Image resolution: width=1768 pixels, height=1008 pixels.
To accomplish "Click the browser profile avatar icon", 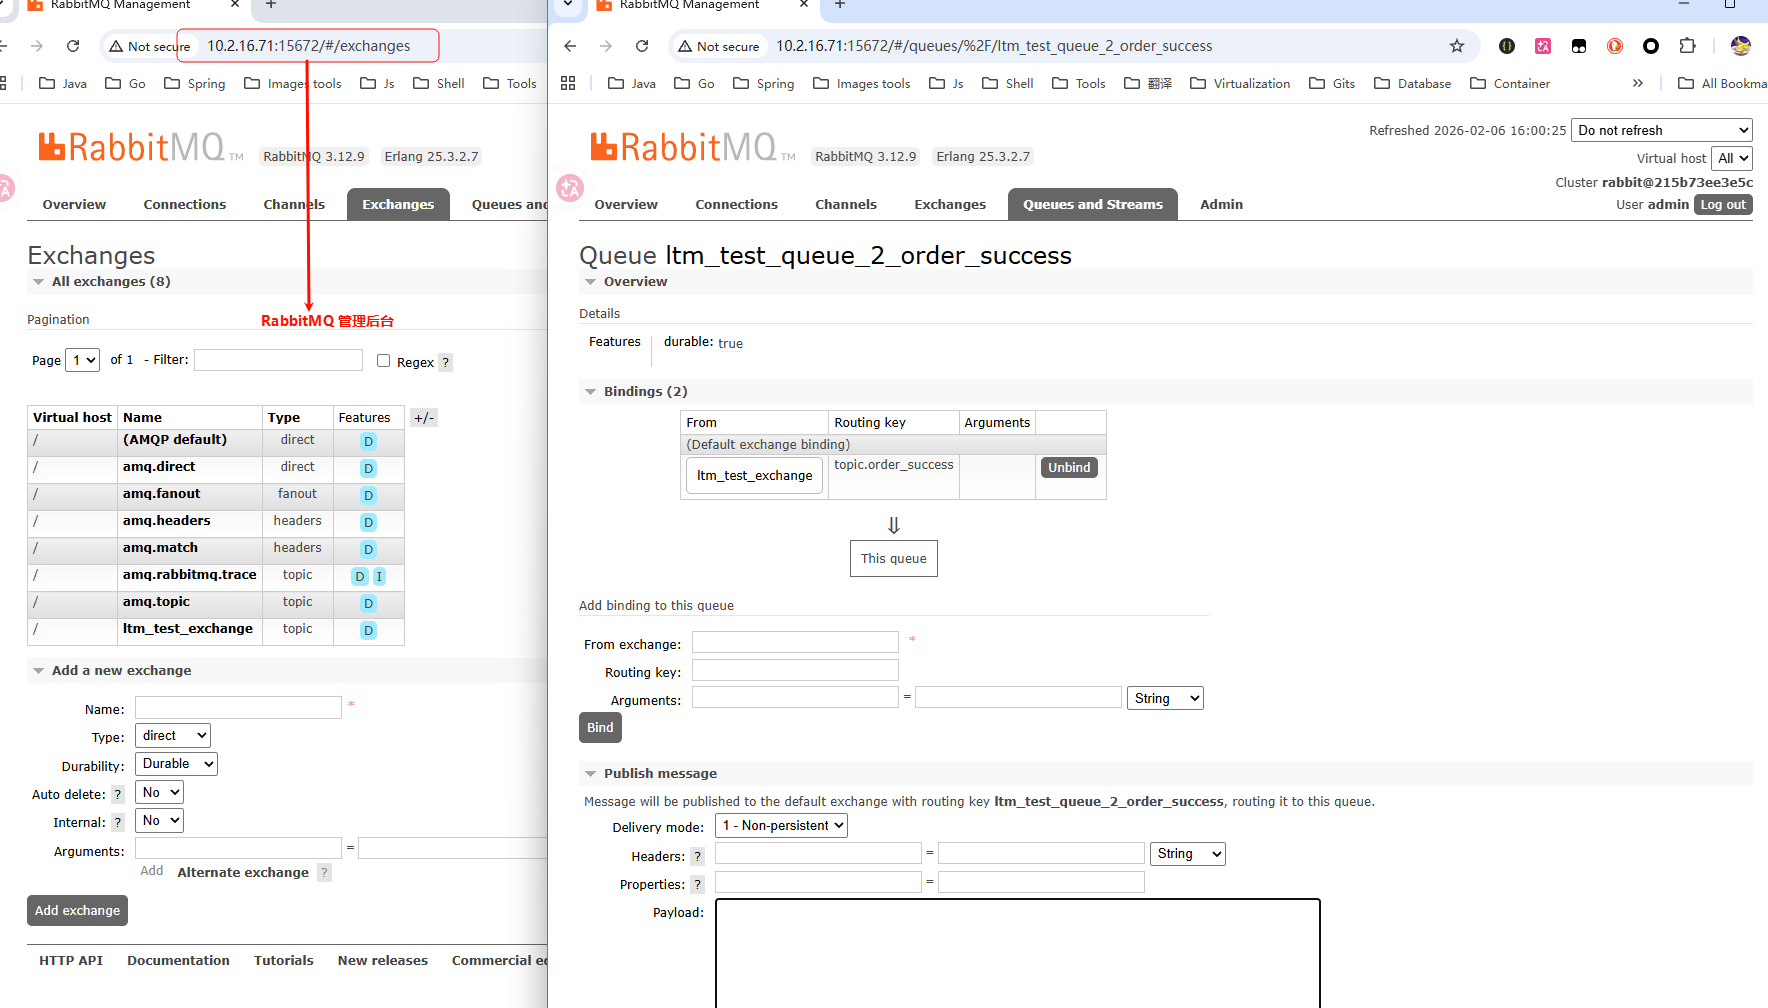I will [1740, 46].
